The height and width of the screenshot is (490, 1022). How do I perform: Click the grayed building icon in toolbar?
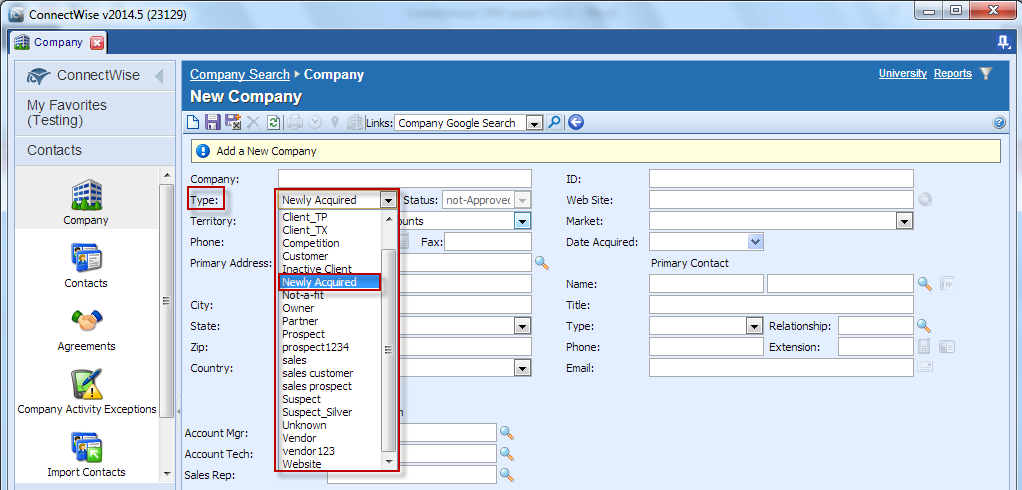(355, 122)
